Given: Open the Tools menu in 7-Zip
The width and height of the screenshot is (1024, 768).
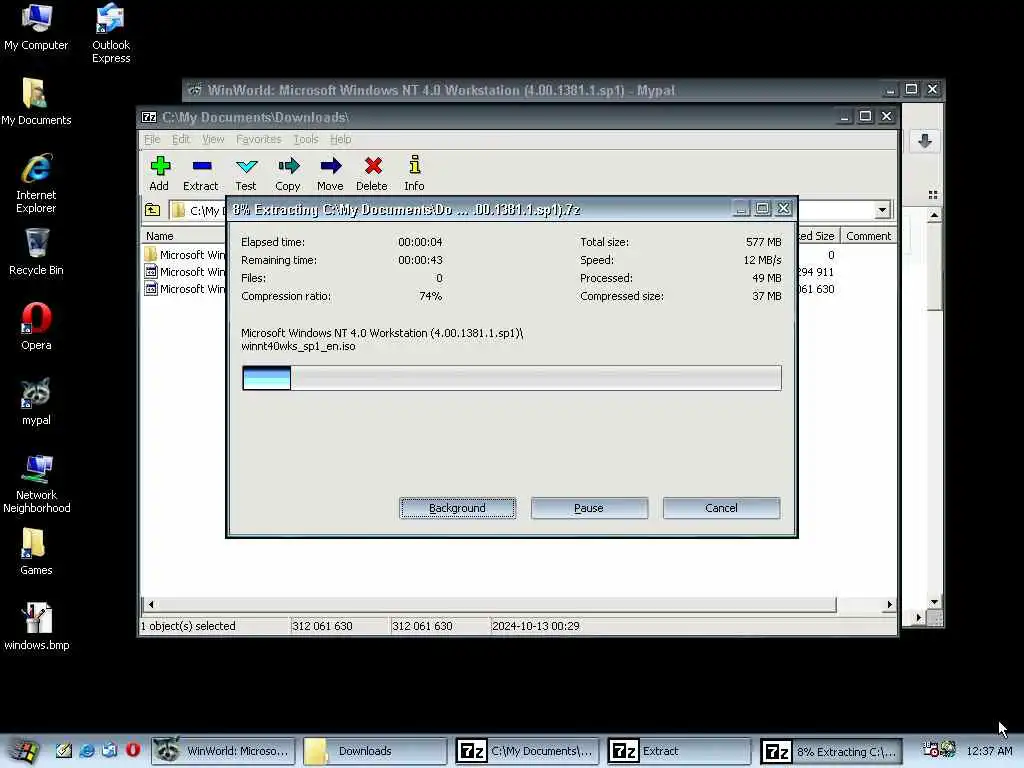Looking at the screenshot, I should click(x=306, y=139).
